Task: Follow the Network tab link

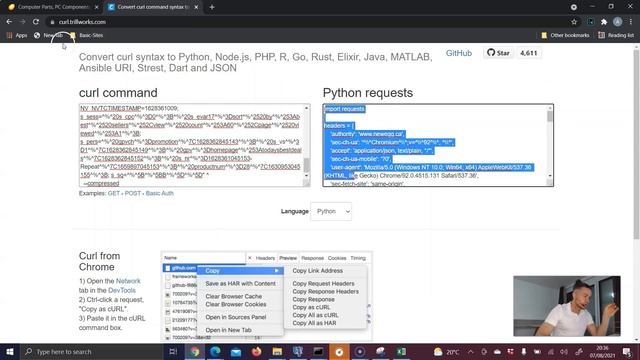Action: [x=128, y=281]
